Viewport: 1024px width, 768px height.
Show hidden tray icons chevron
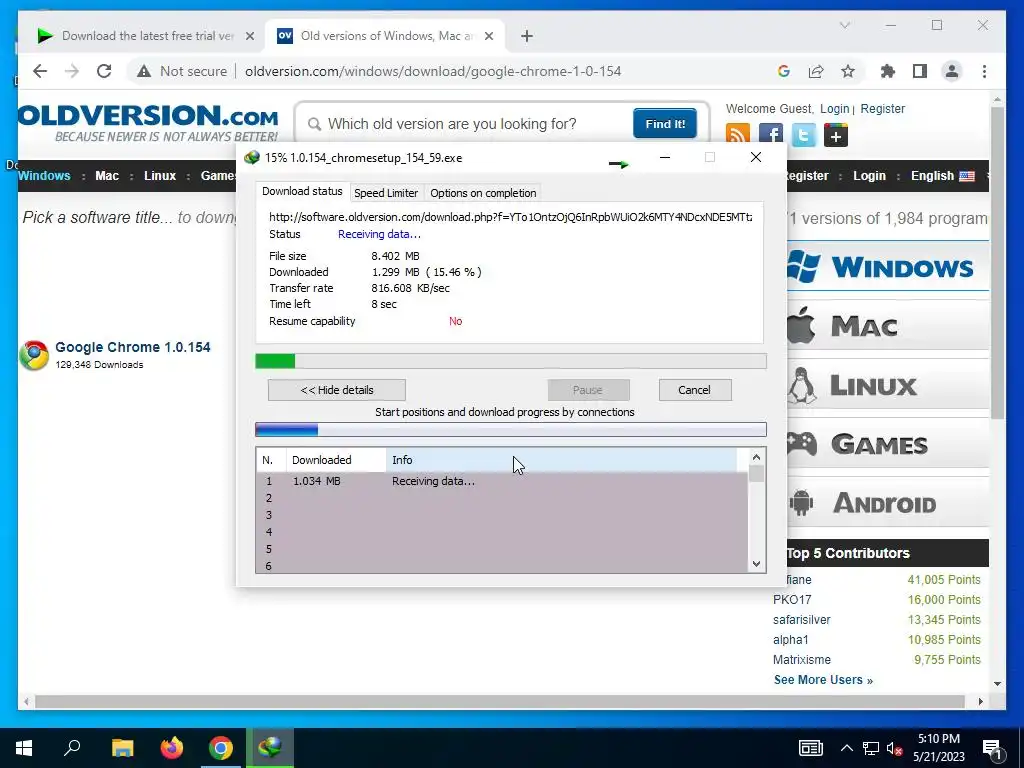click(x=846, y=748)
